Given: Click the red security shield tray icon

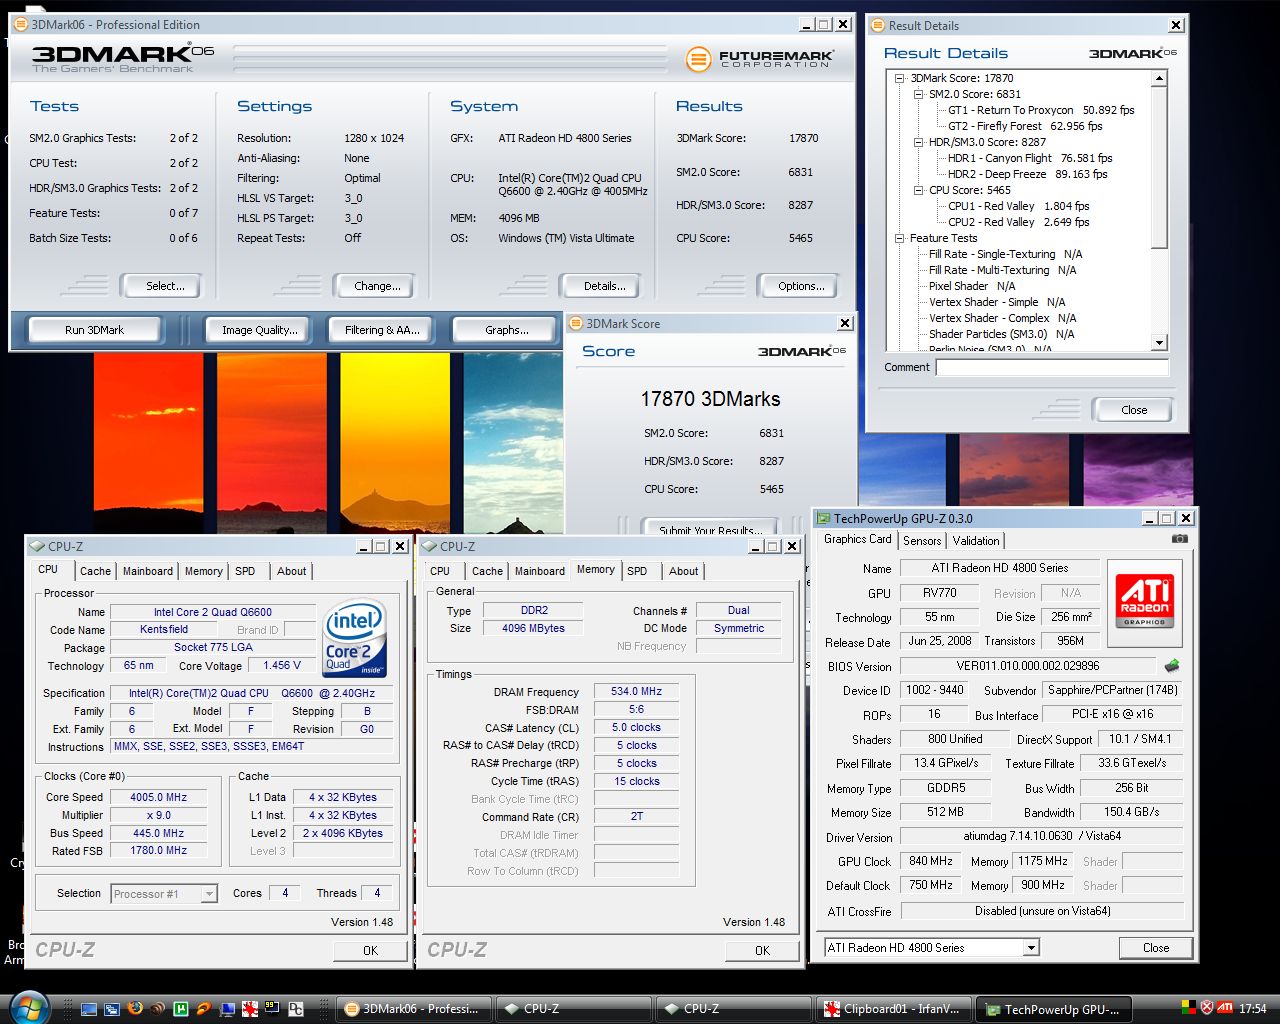Looking at the screenshot, I should coord(1207,1008).
